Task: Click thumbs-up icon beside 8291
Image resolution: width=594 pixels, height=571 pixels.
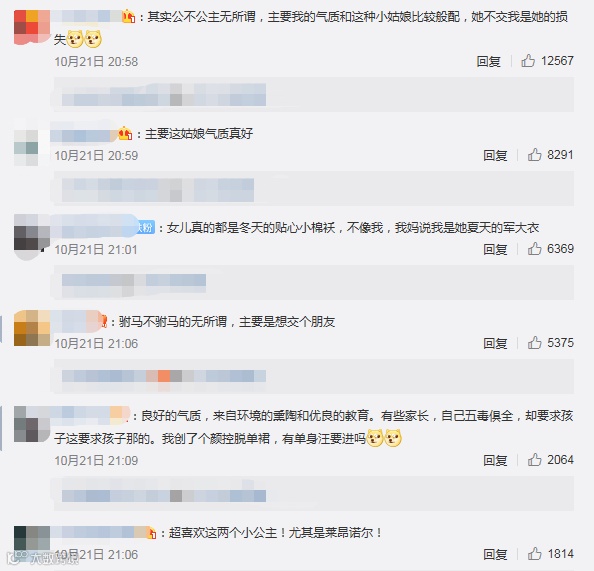Action: [534, 155]
